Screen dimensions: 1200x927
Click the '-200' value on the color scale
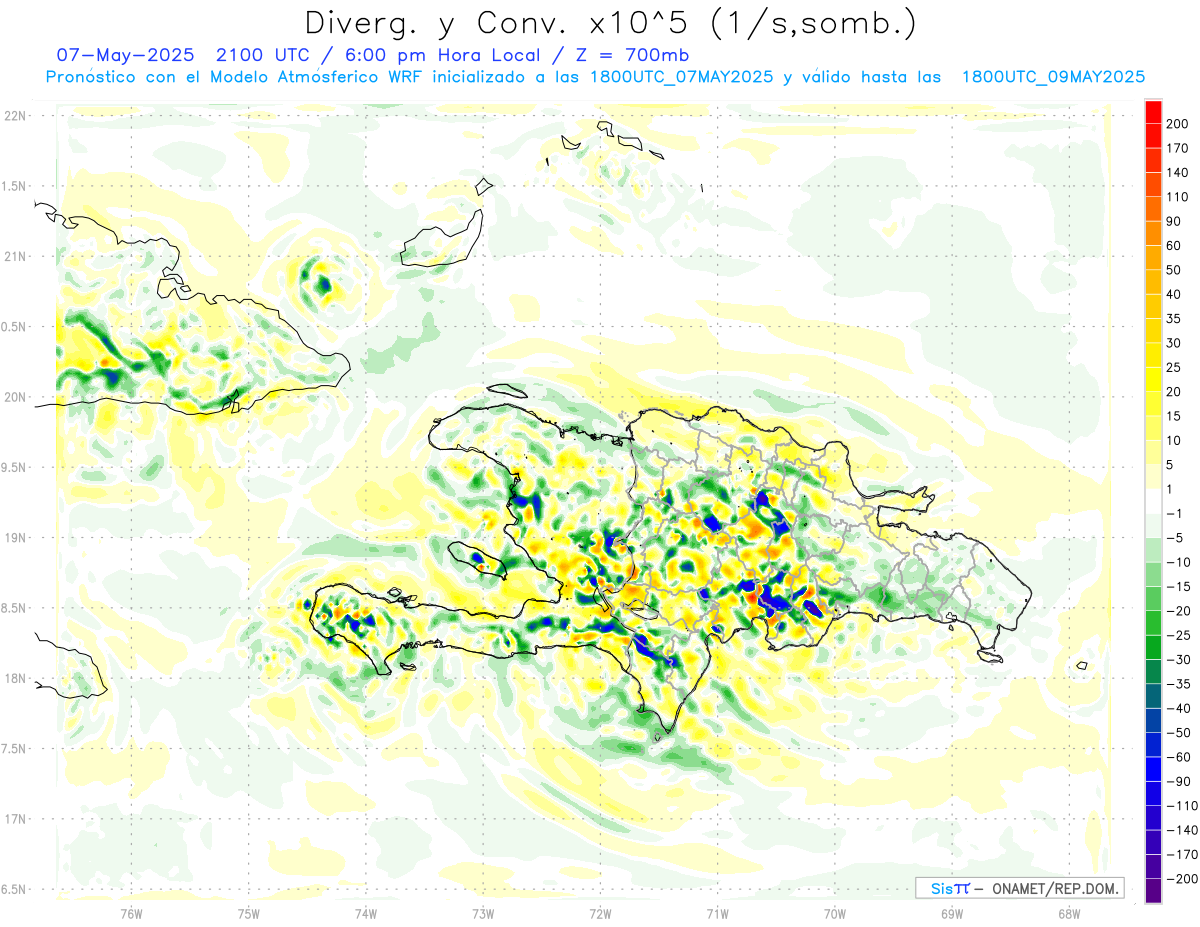[1180, 878]
